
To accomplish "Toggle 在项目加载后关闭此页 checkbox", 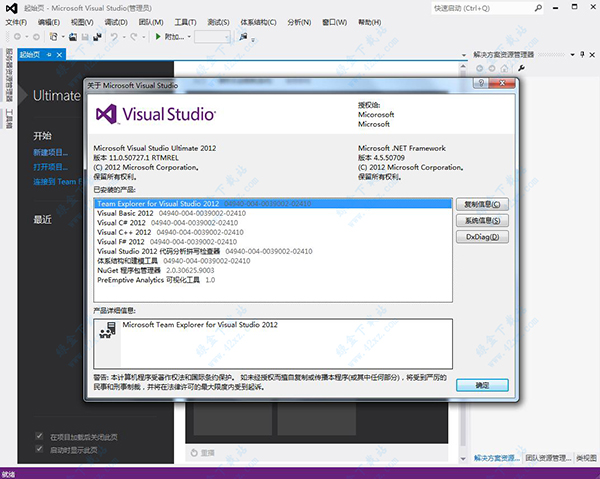I will (39, 436).
